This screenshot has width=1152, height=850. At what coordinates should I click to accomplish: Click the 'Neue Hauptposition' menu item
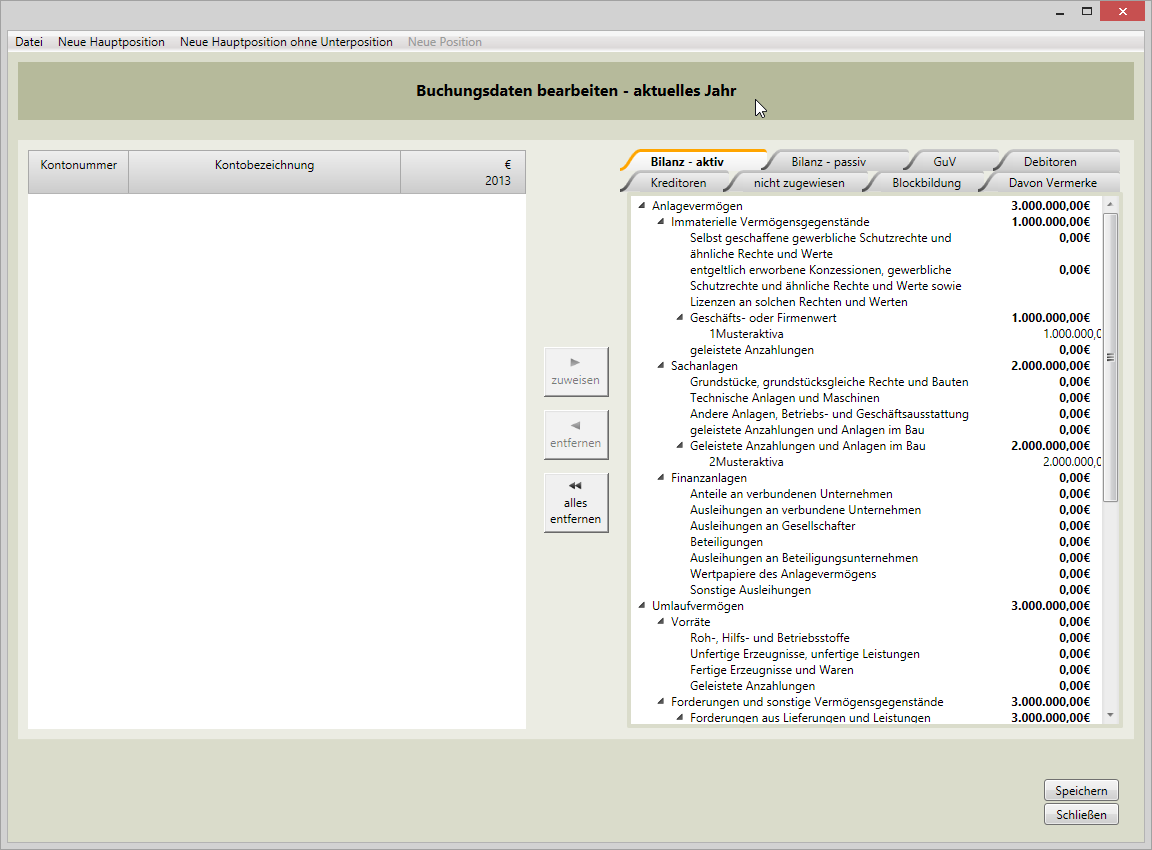[x=111, y=42]
